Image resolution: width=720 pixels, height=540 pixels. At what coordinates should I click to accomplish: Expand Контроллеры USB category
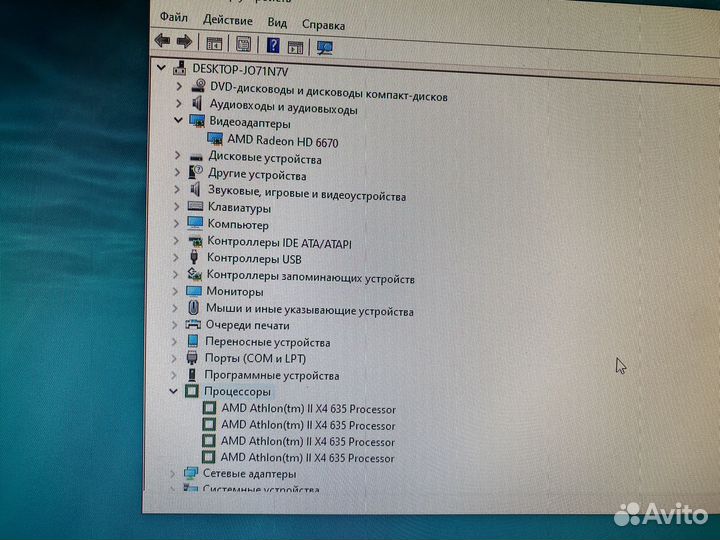click(176, 257)
